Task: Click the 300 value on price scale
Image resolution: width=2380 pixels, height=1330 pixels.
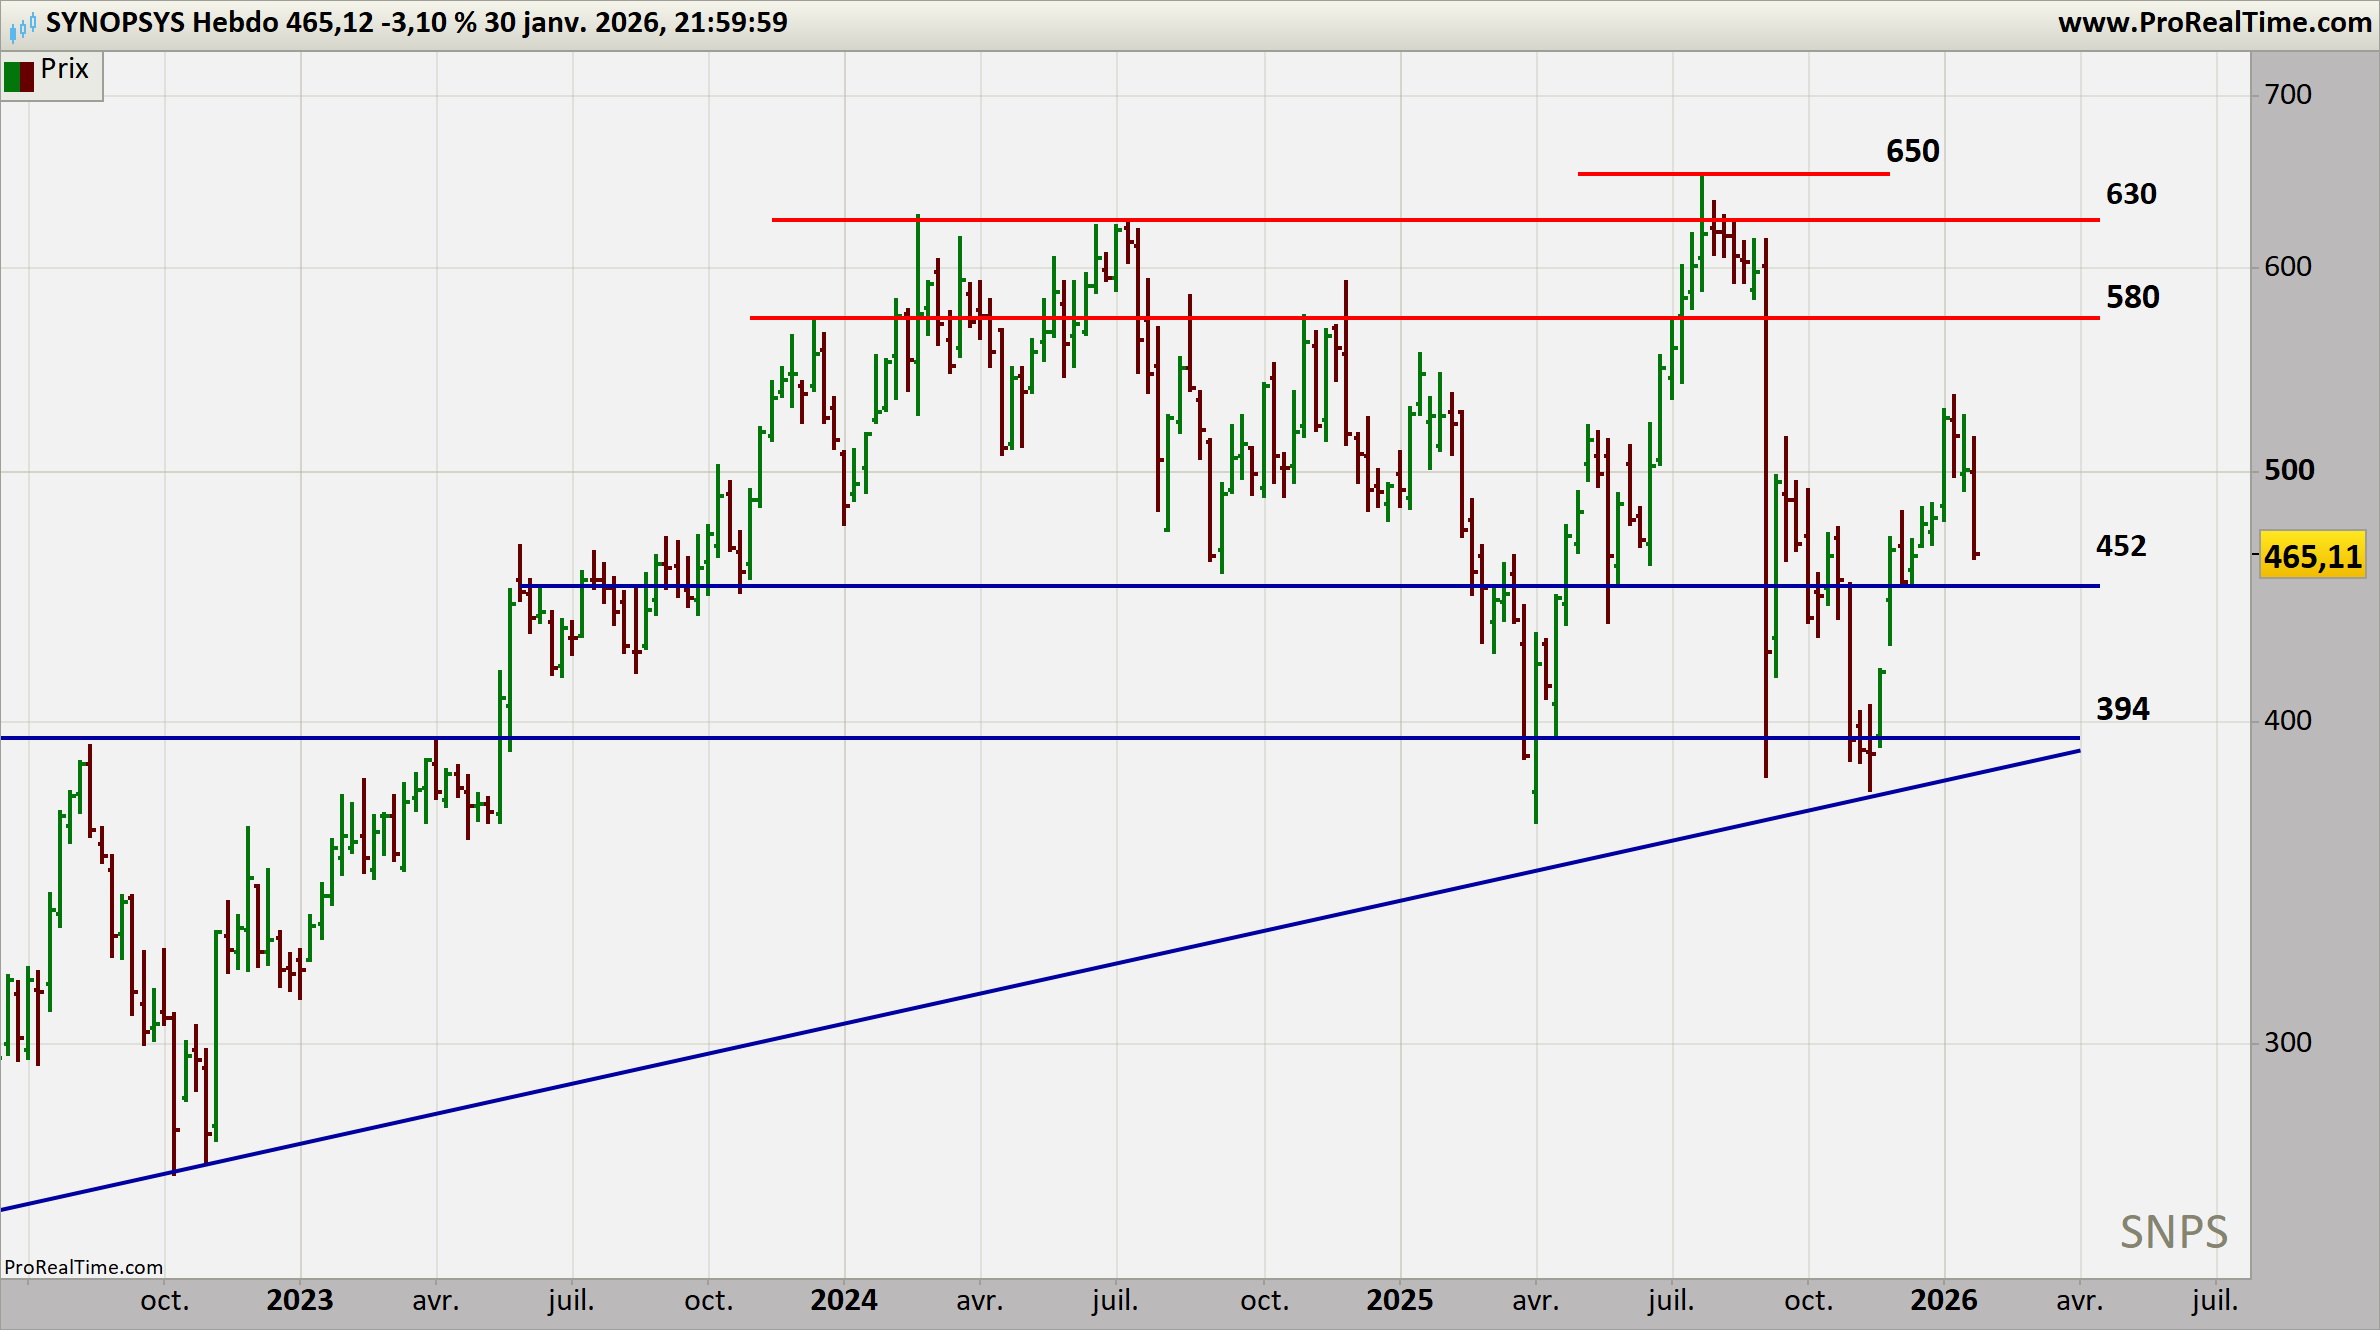Action: click(2288, 1043)
